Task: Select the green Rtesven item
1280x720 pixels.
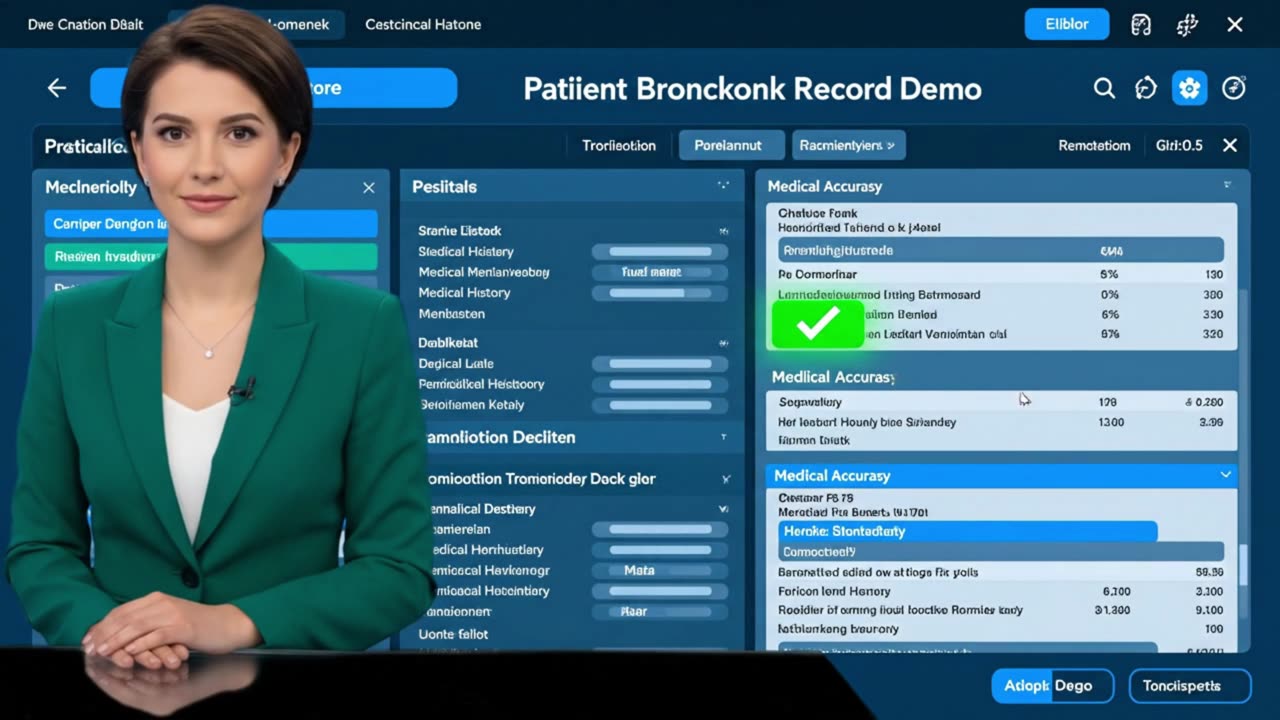Action: (211, 257)
